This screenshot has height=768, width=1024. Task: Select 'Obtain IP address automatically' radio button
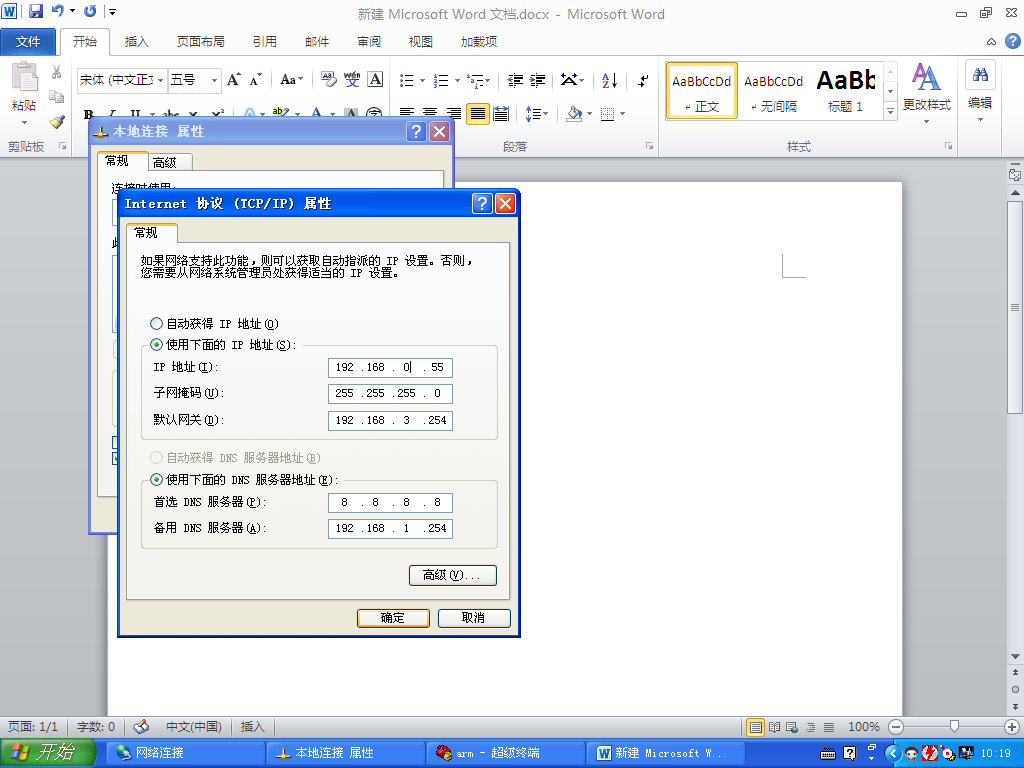pyautogui.click(x=156, y=324)
